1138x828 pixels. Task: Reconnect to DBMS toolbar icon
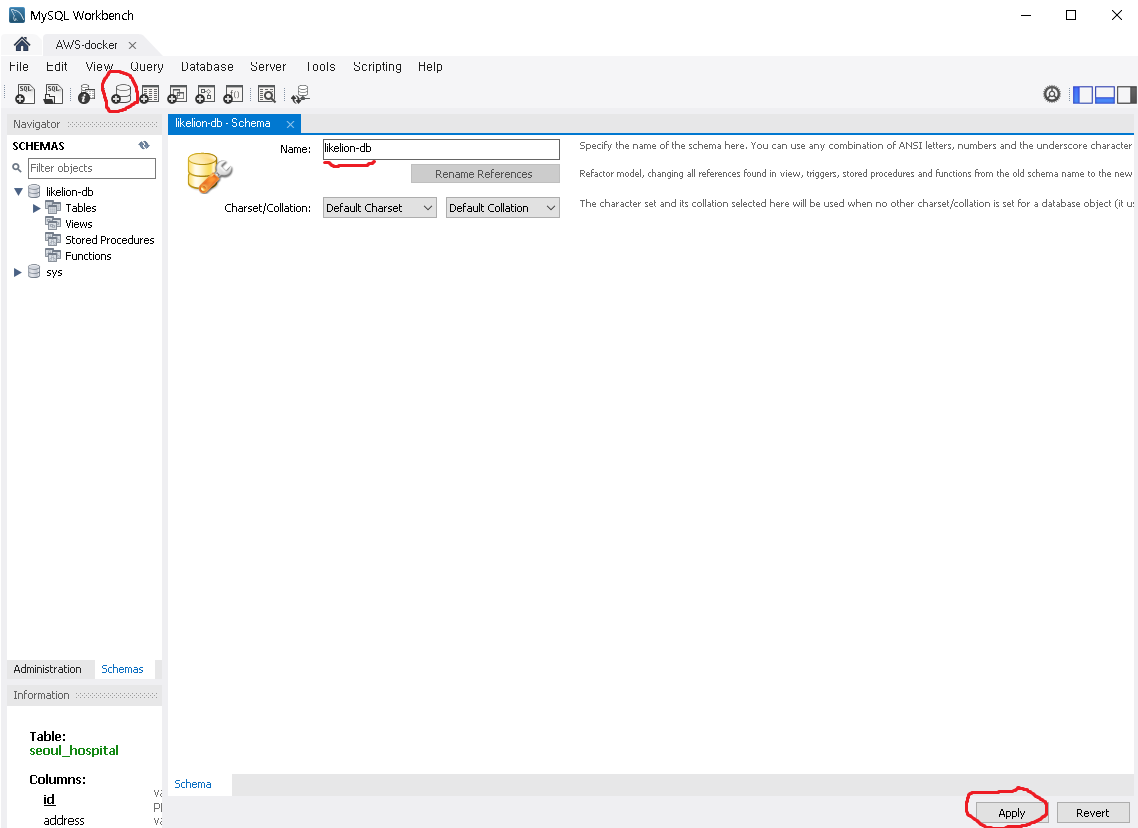click(300, 94)
